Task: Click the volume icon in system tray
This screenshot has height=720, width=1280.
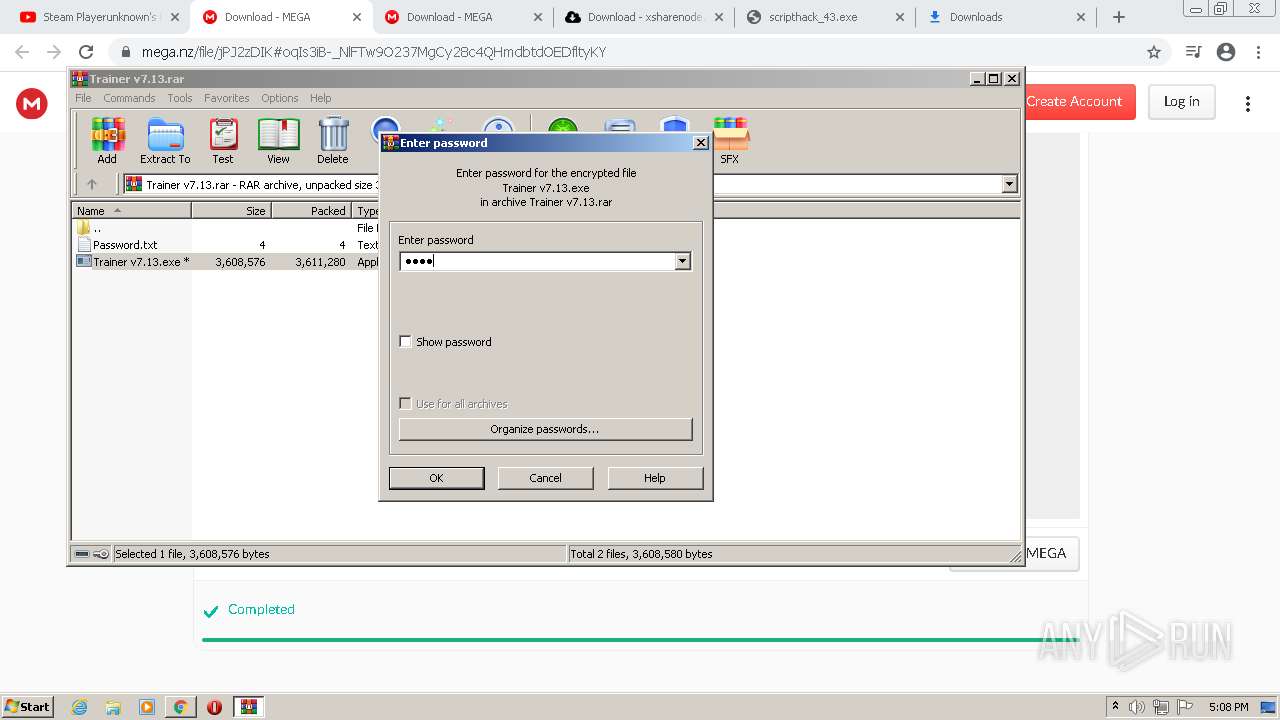Action: click(1137, 707)
